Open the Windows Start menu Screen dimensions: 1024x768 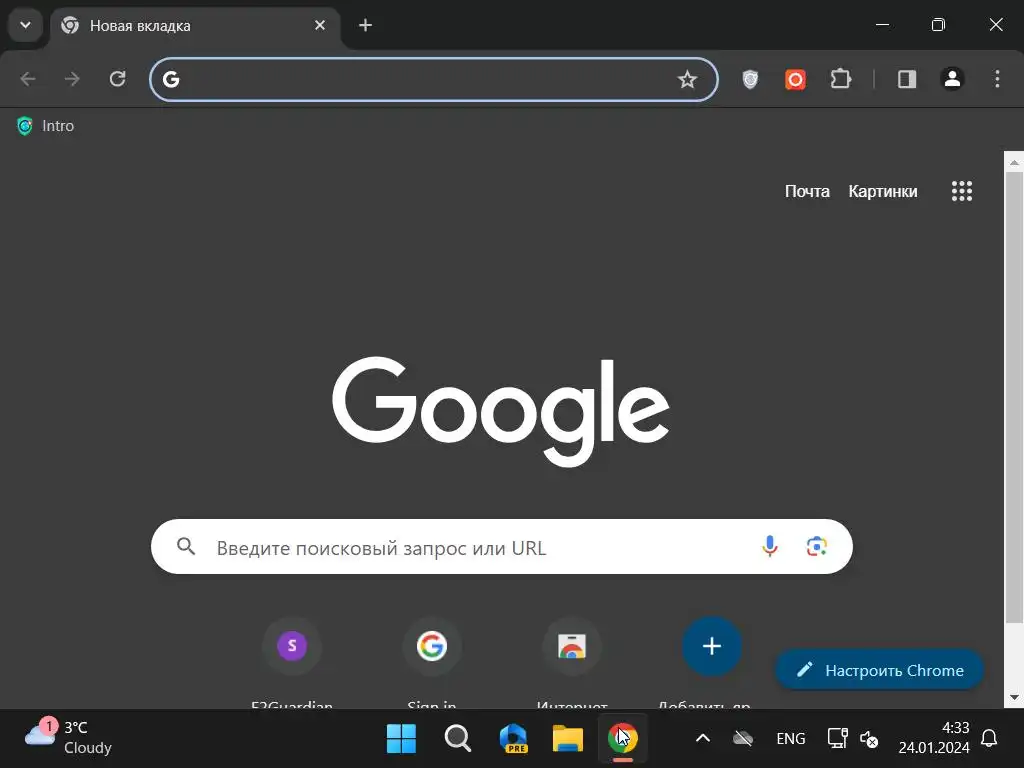click(401, 739)
